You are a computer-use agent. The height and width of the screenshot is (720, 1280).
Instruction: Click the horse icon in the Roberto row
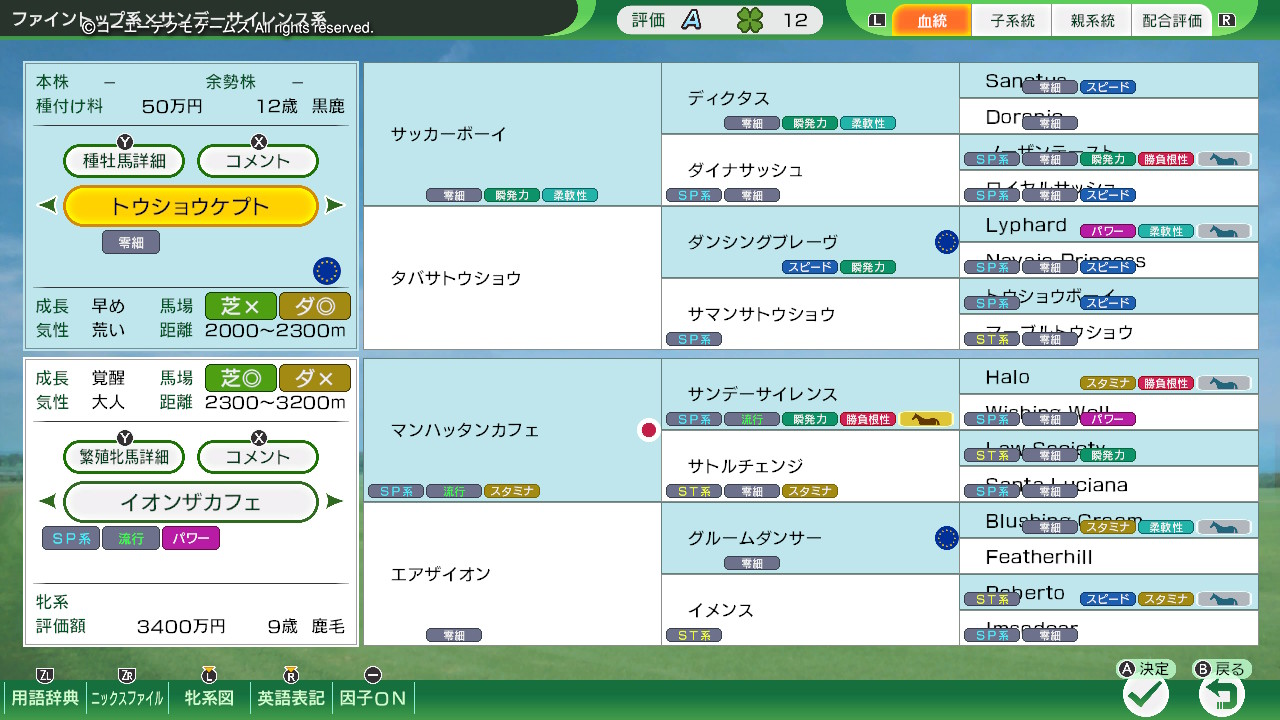[1225, 599]
